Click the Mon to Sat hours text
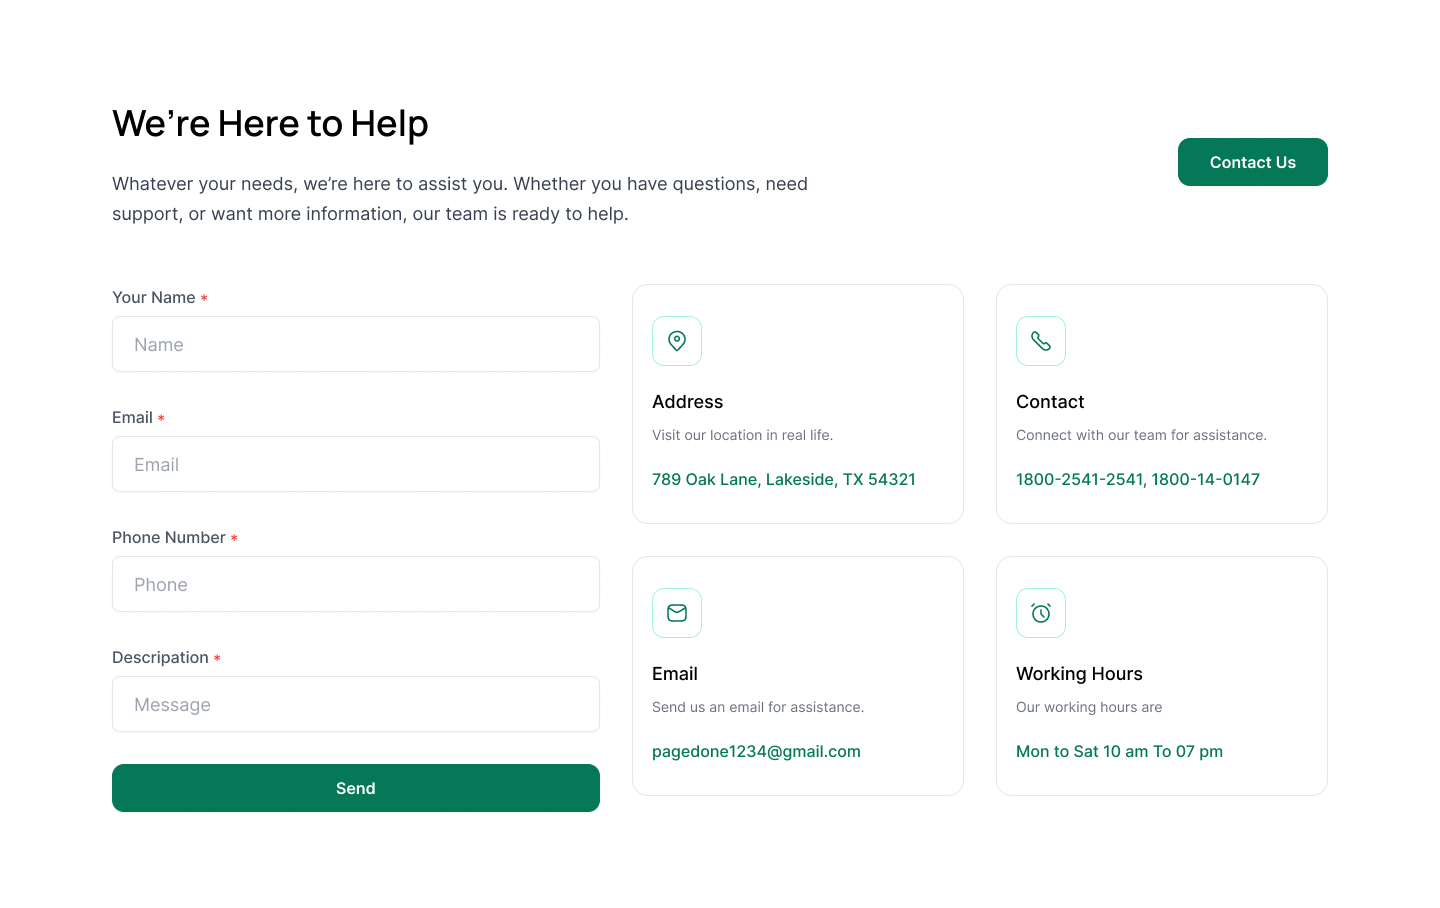Viewport: 1440px width, 908px height. (1119, 751)
